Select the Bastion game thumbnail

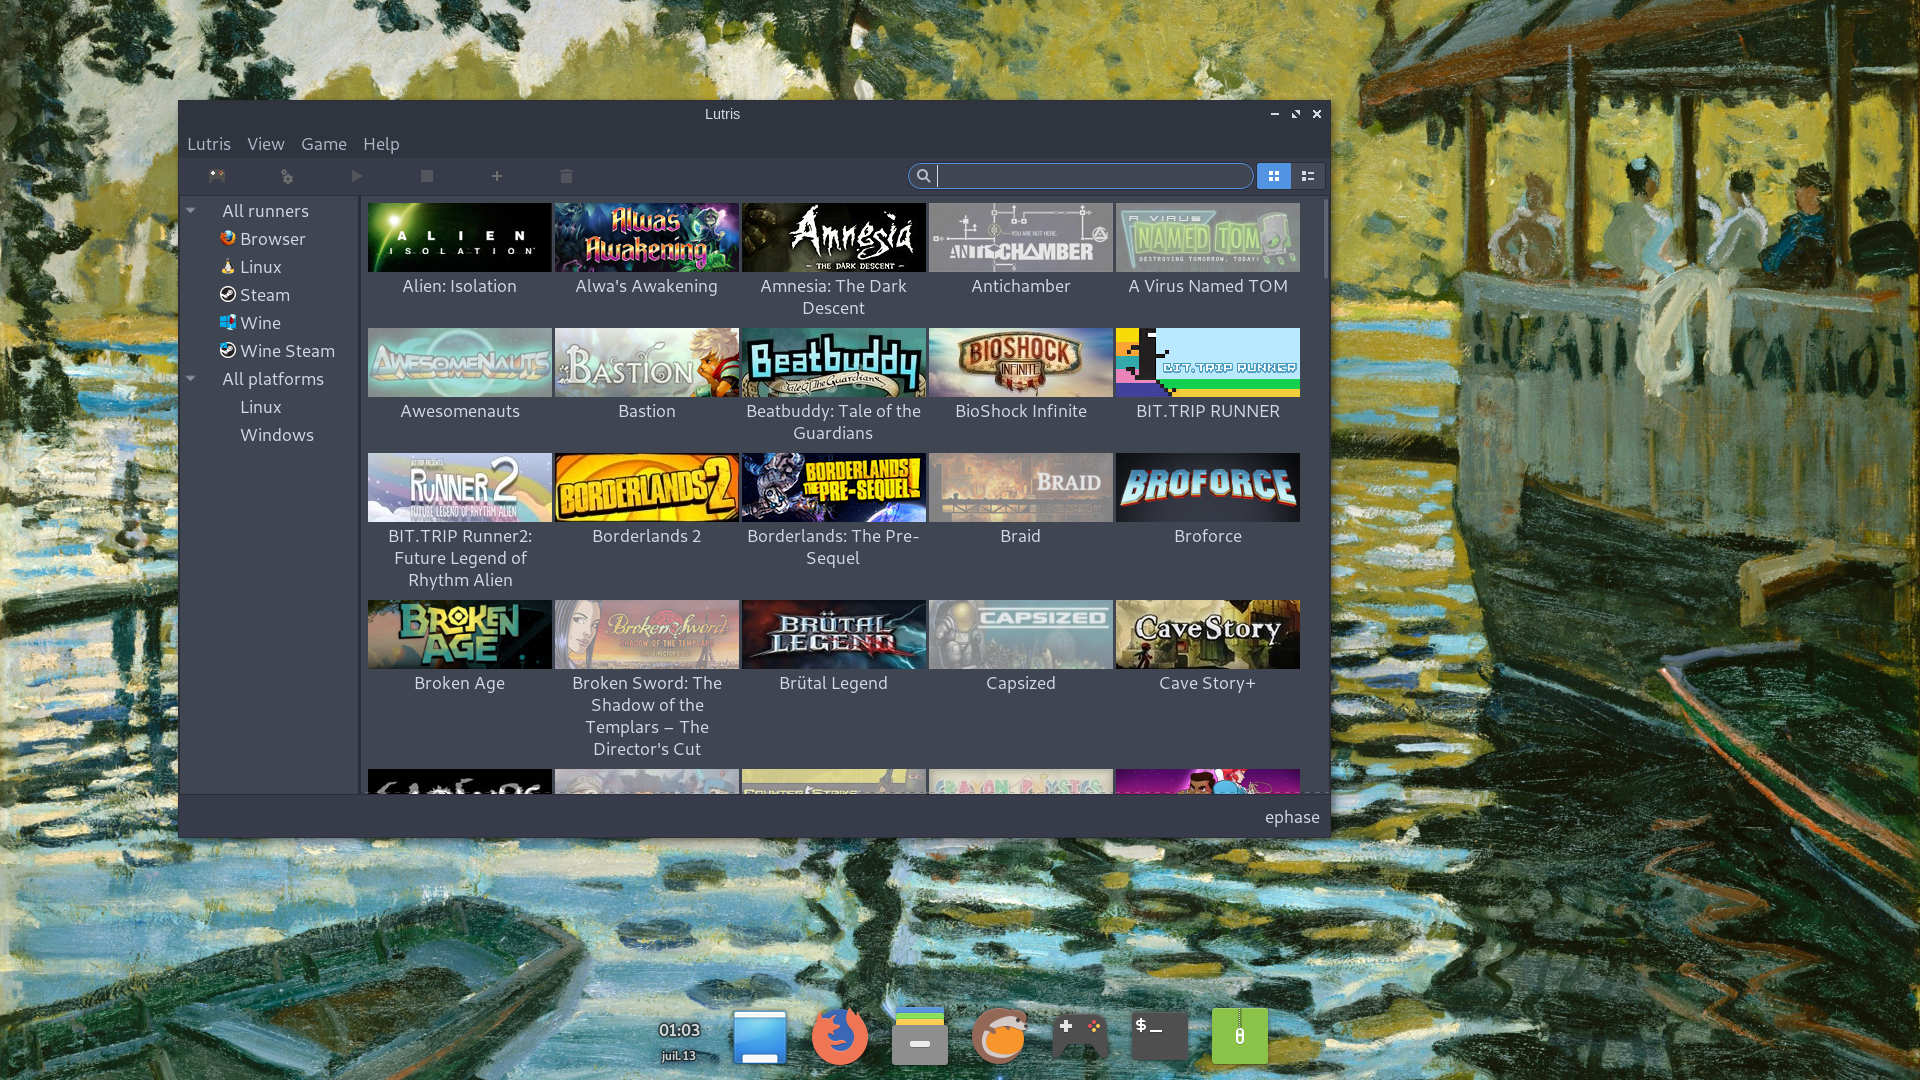[x=646, y=363]
